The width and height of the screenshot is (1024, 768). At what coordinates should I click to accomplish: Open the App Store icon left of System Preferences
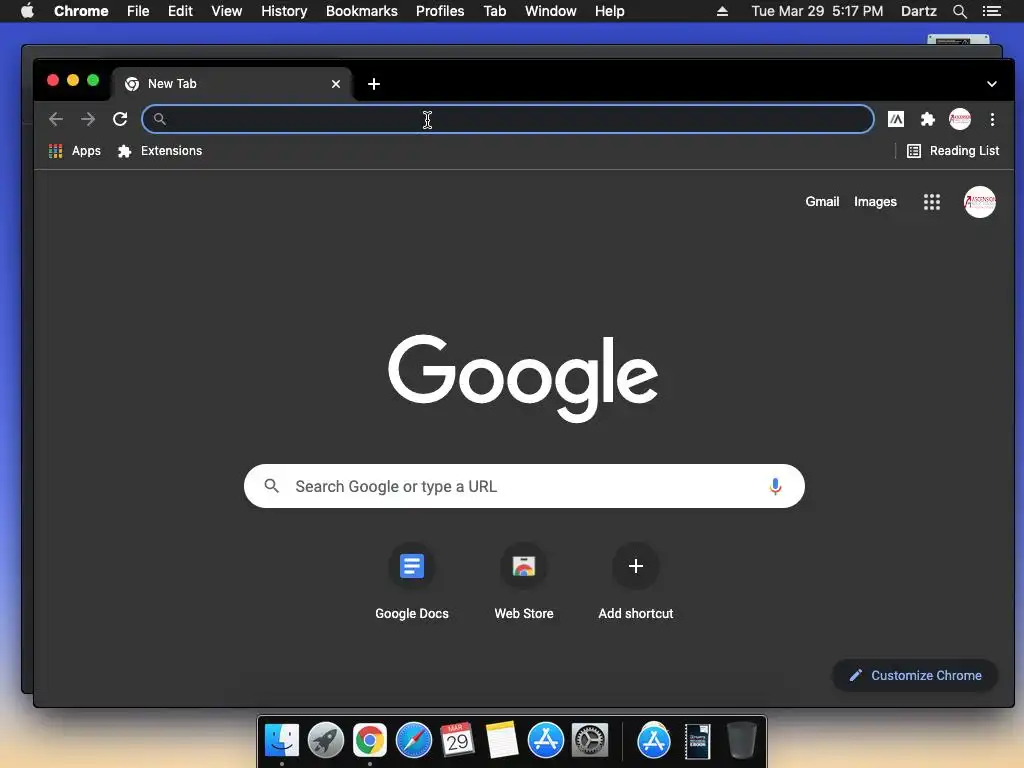point(545,741)
